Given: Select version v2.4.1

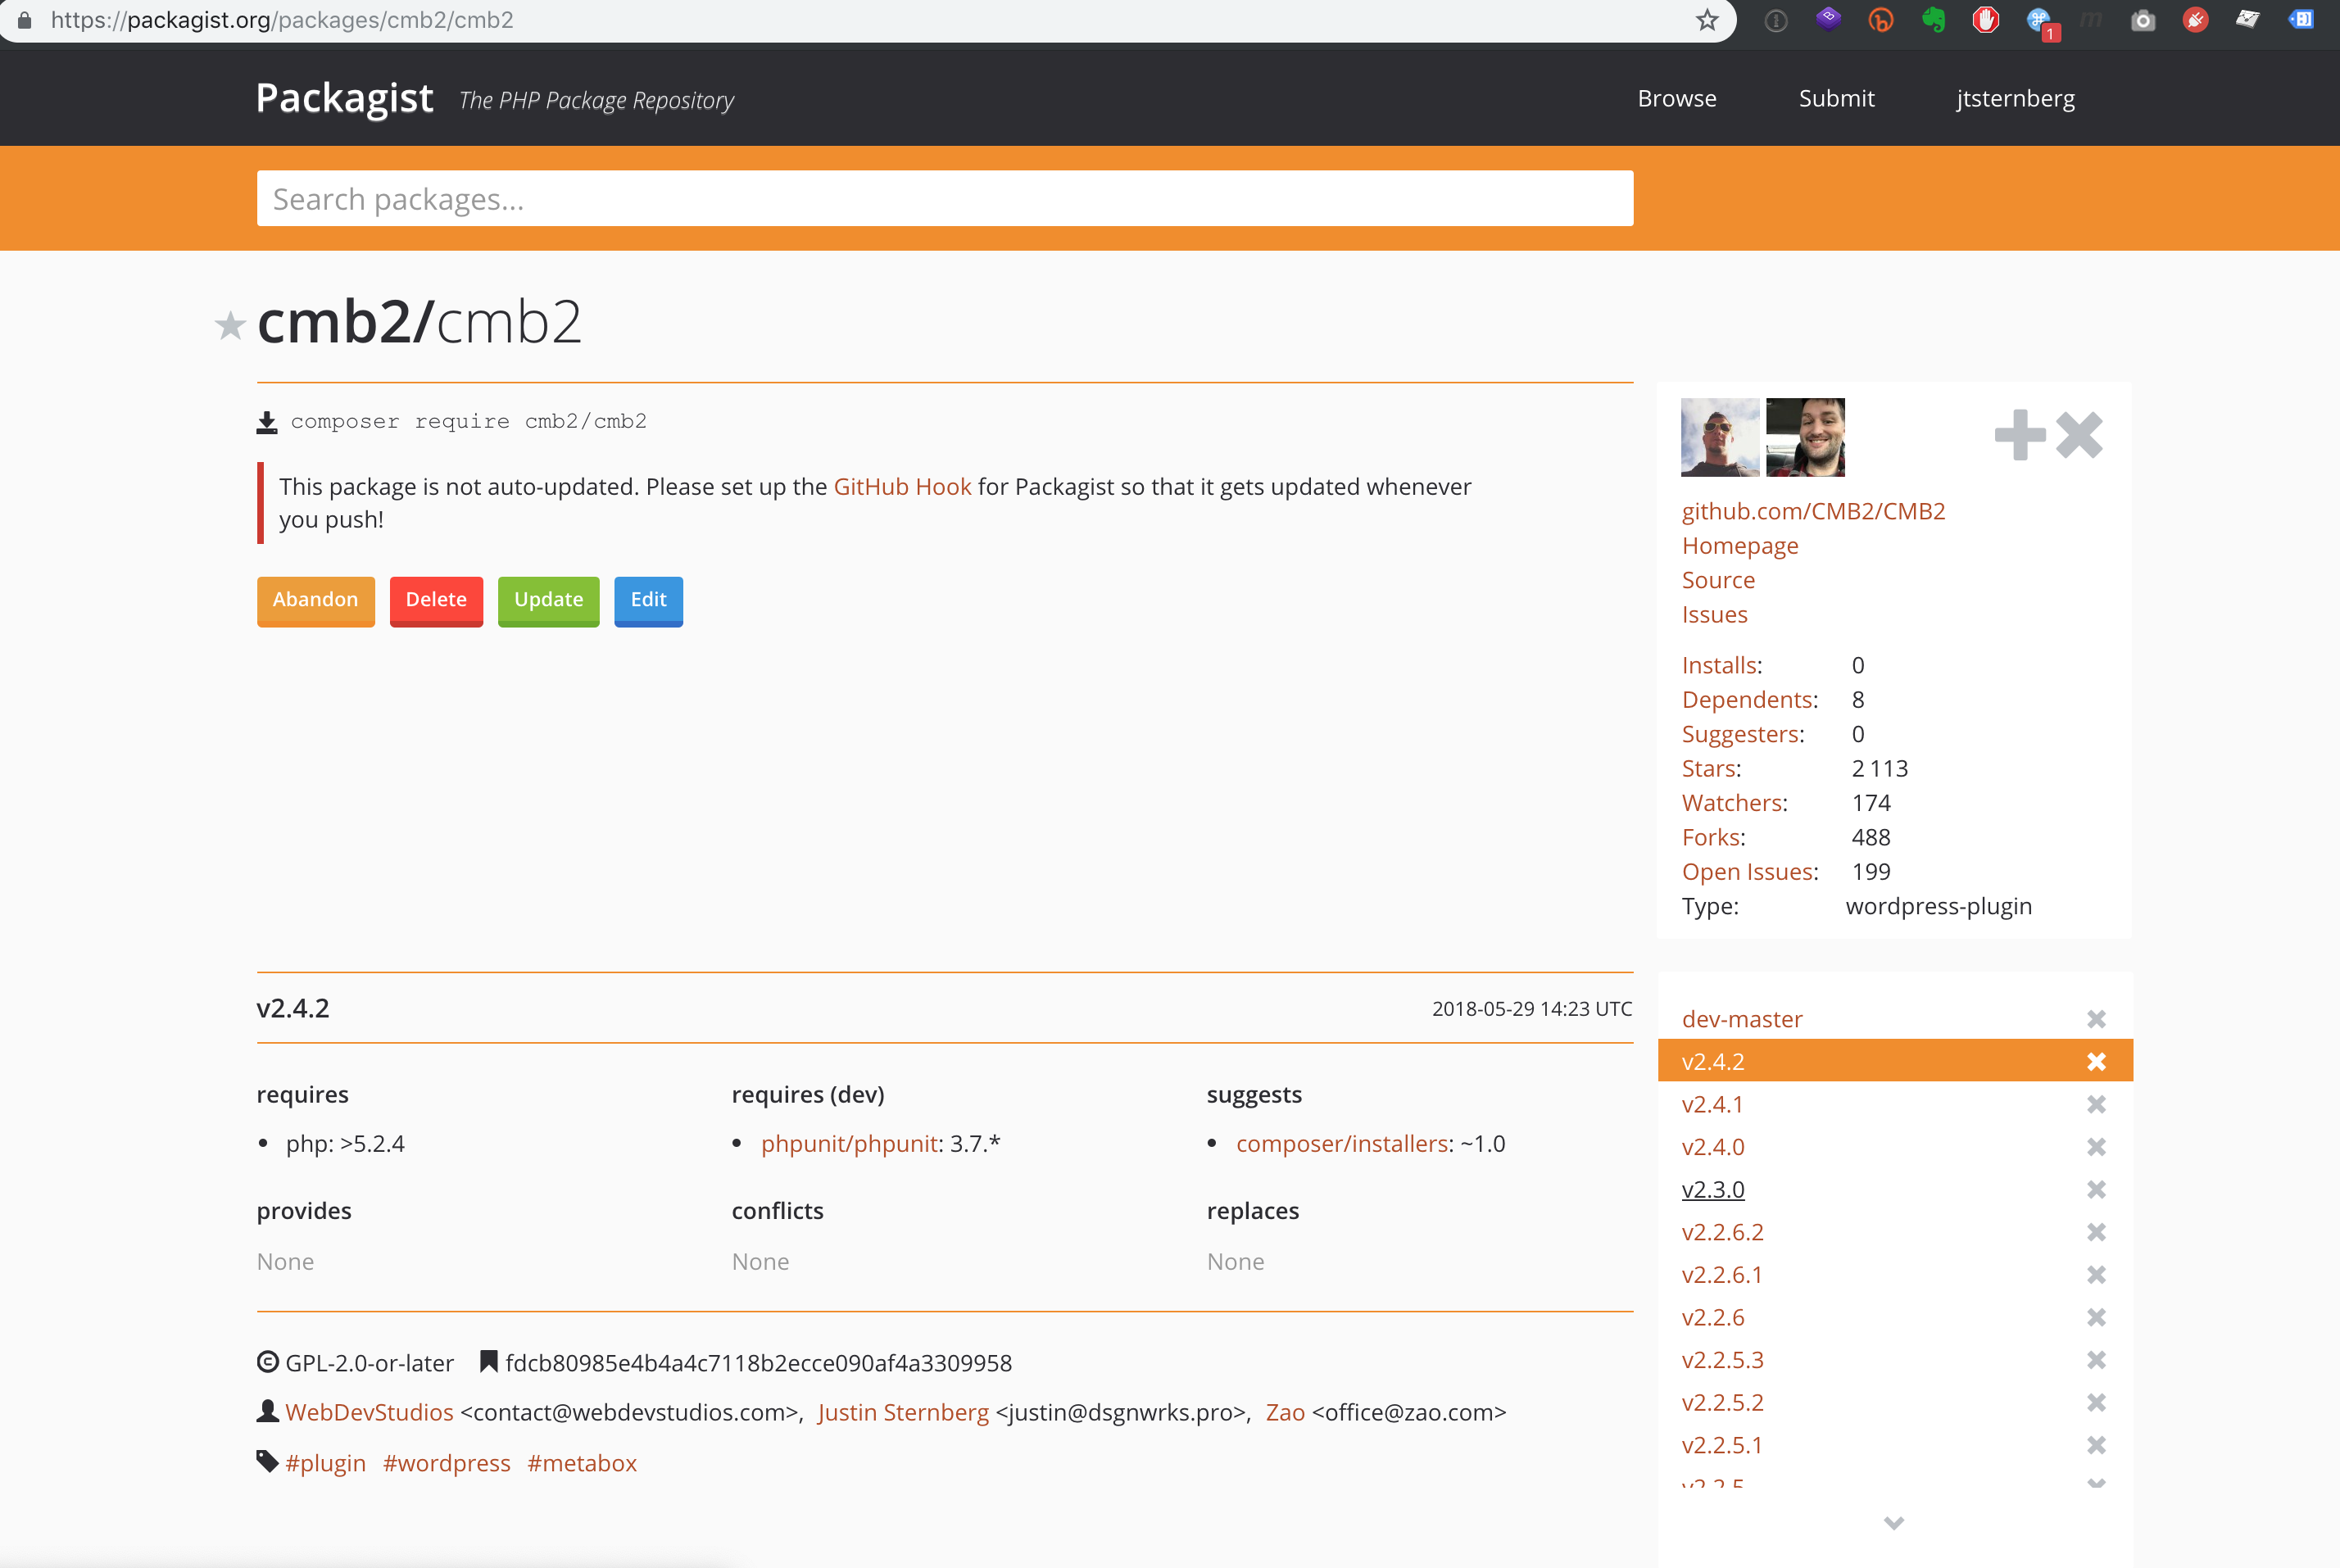Looking at the screenshot, I should coord(1712,1104).
